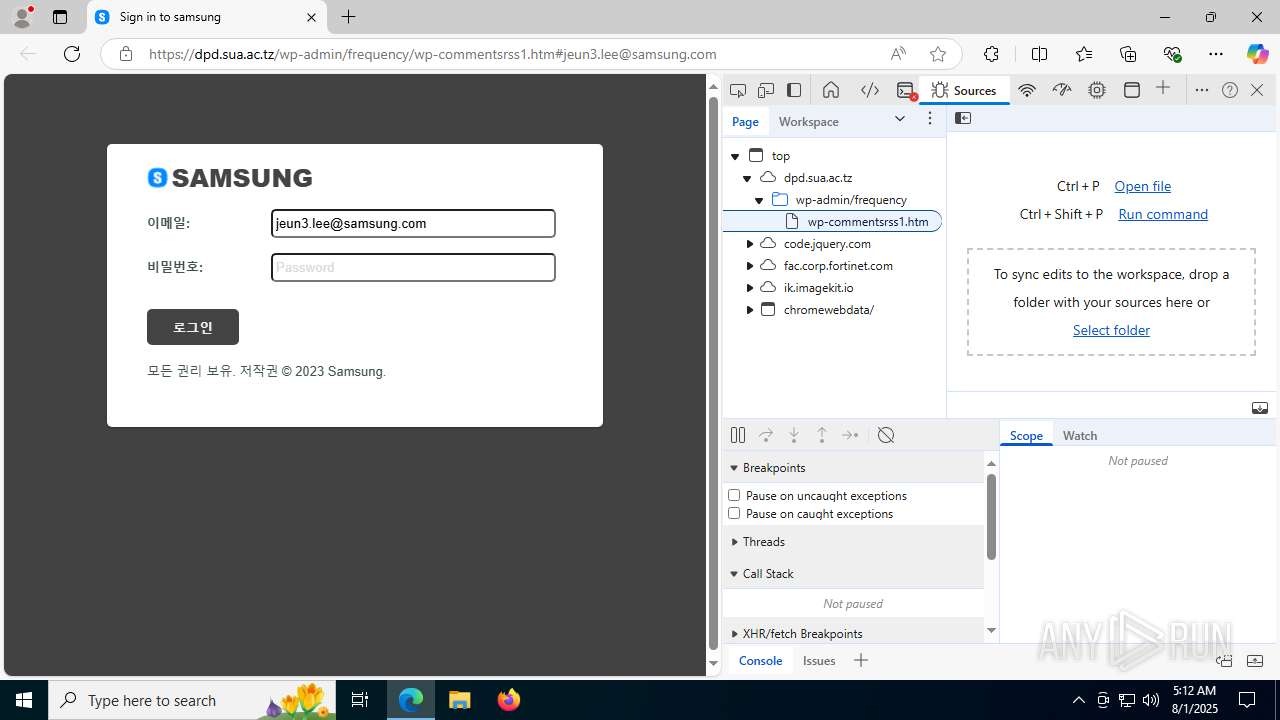Open File Explorer from taskbar
This screenshot has height=720, width=1280.
tap(460, 700)
